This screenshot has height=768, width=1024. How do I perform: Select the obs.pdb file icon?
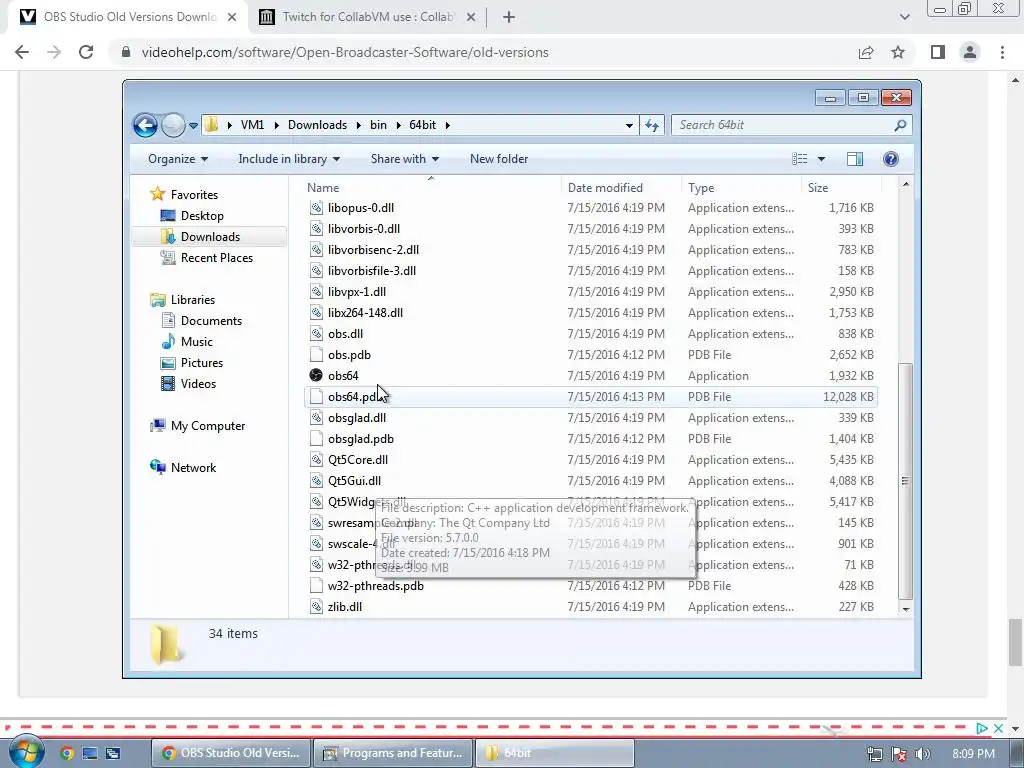(x=316, y=355)
